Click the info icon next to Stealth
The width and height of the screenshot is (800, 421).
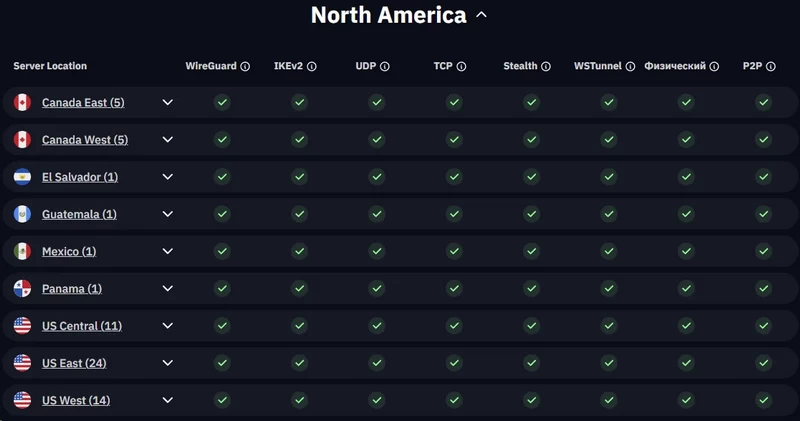(546, 66)
